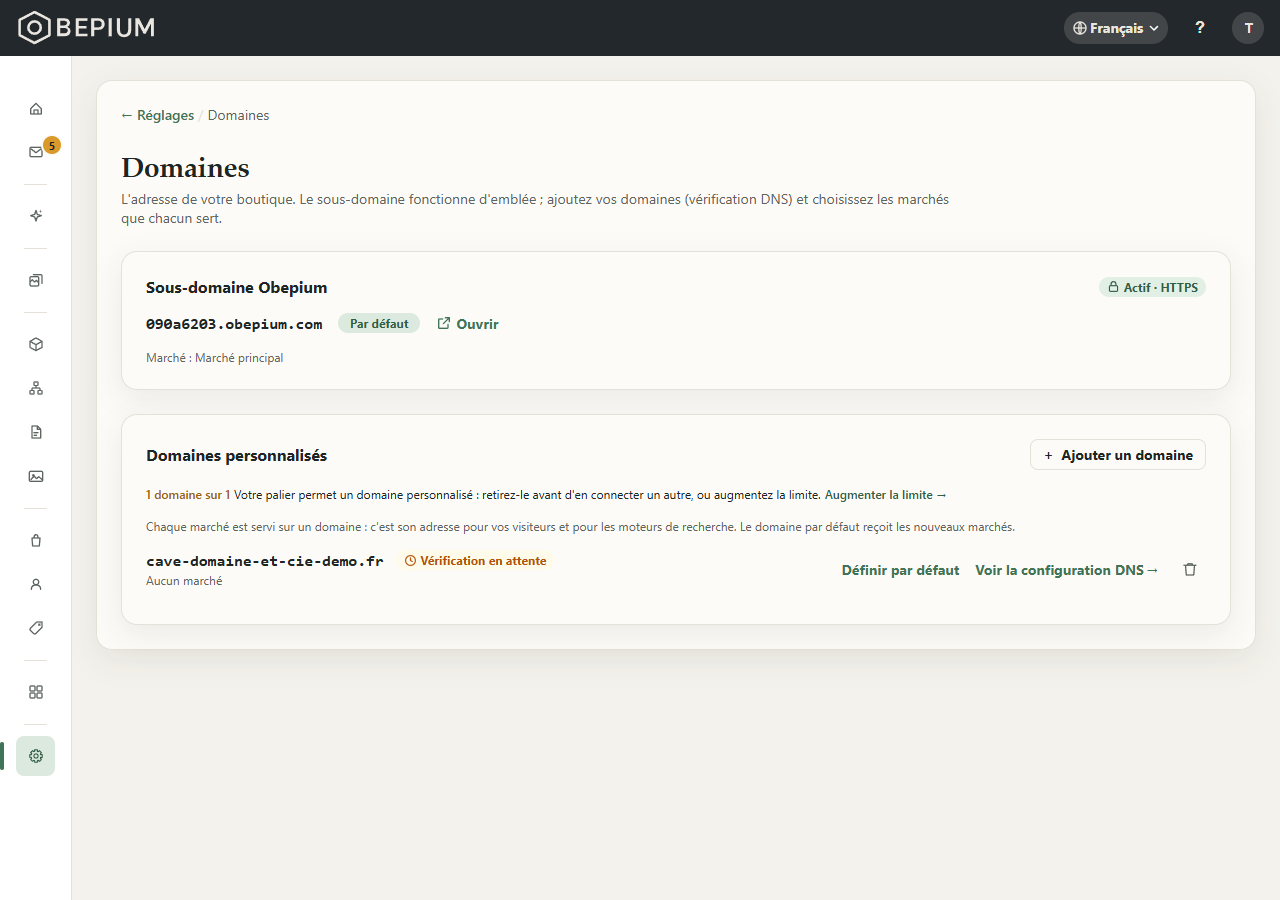Click the 1 domaine sur 1 counter

tap(188, 495)
